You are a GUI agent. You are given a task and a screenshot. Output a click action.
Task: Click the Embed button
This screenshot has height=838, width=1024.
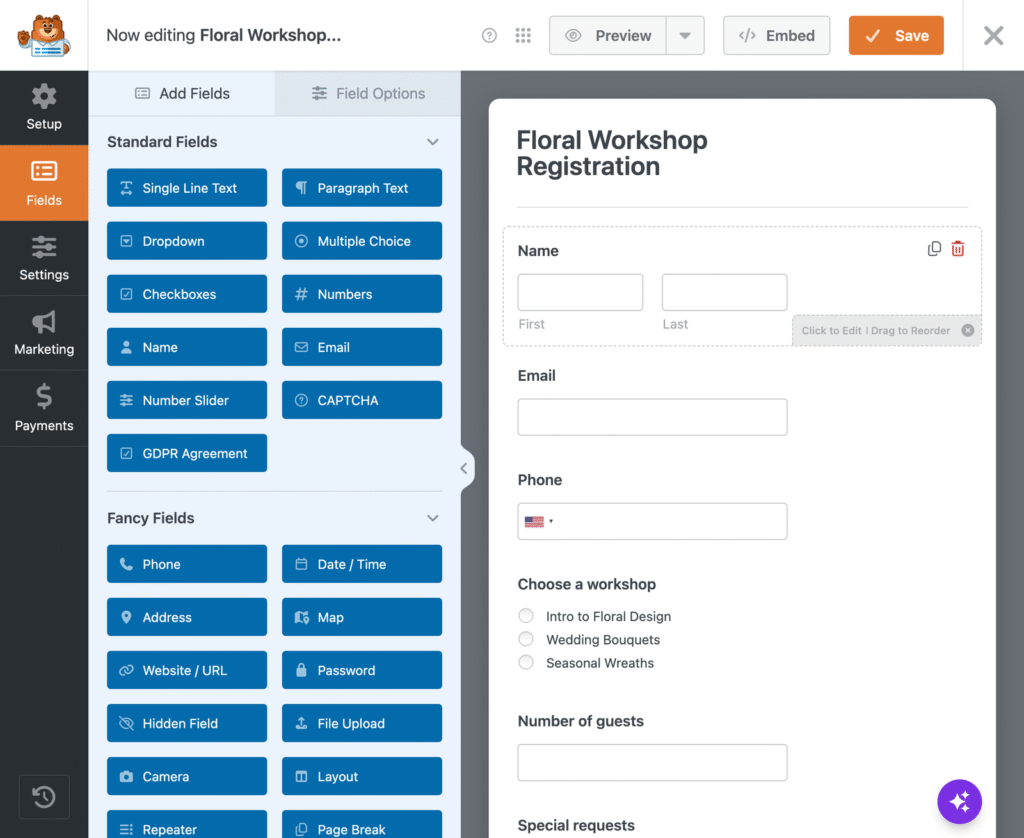(776, 35)
